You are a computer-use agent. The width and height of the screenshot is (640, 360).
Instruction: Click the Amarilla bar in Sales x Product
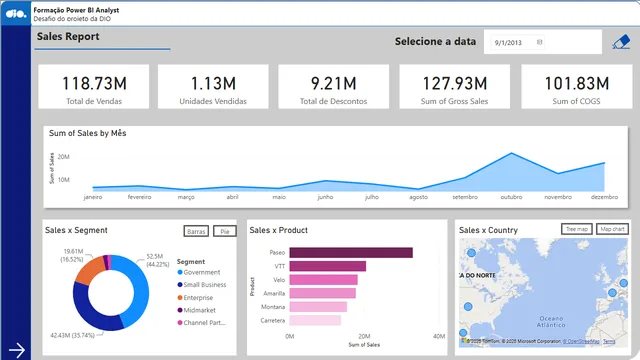322,293
